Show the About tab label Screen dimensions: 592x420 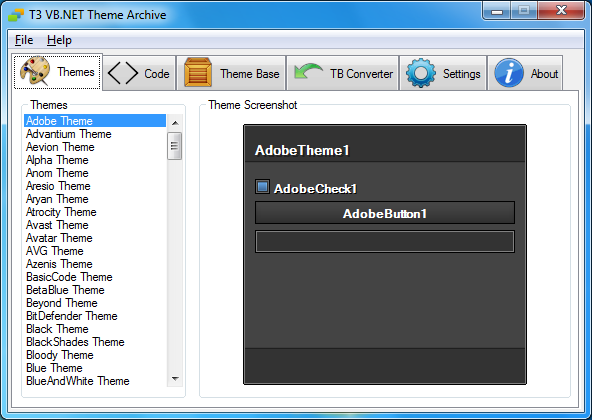[x=544, y=74]
